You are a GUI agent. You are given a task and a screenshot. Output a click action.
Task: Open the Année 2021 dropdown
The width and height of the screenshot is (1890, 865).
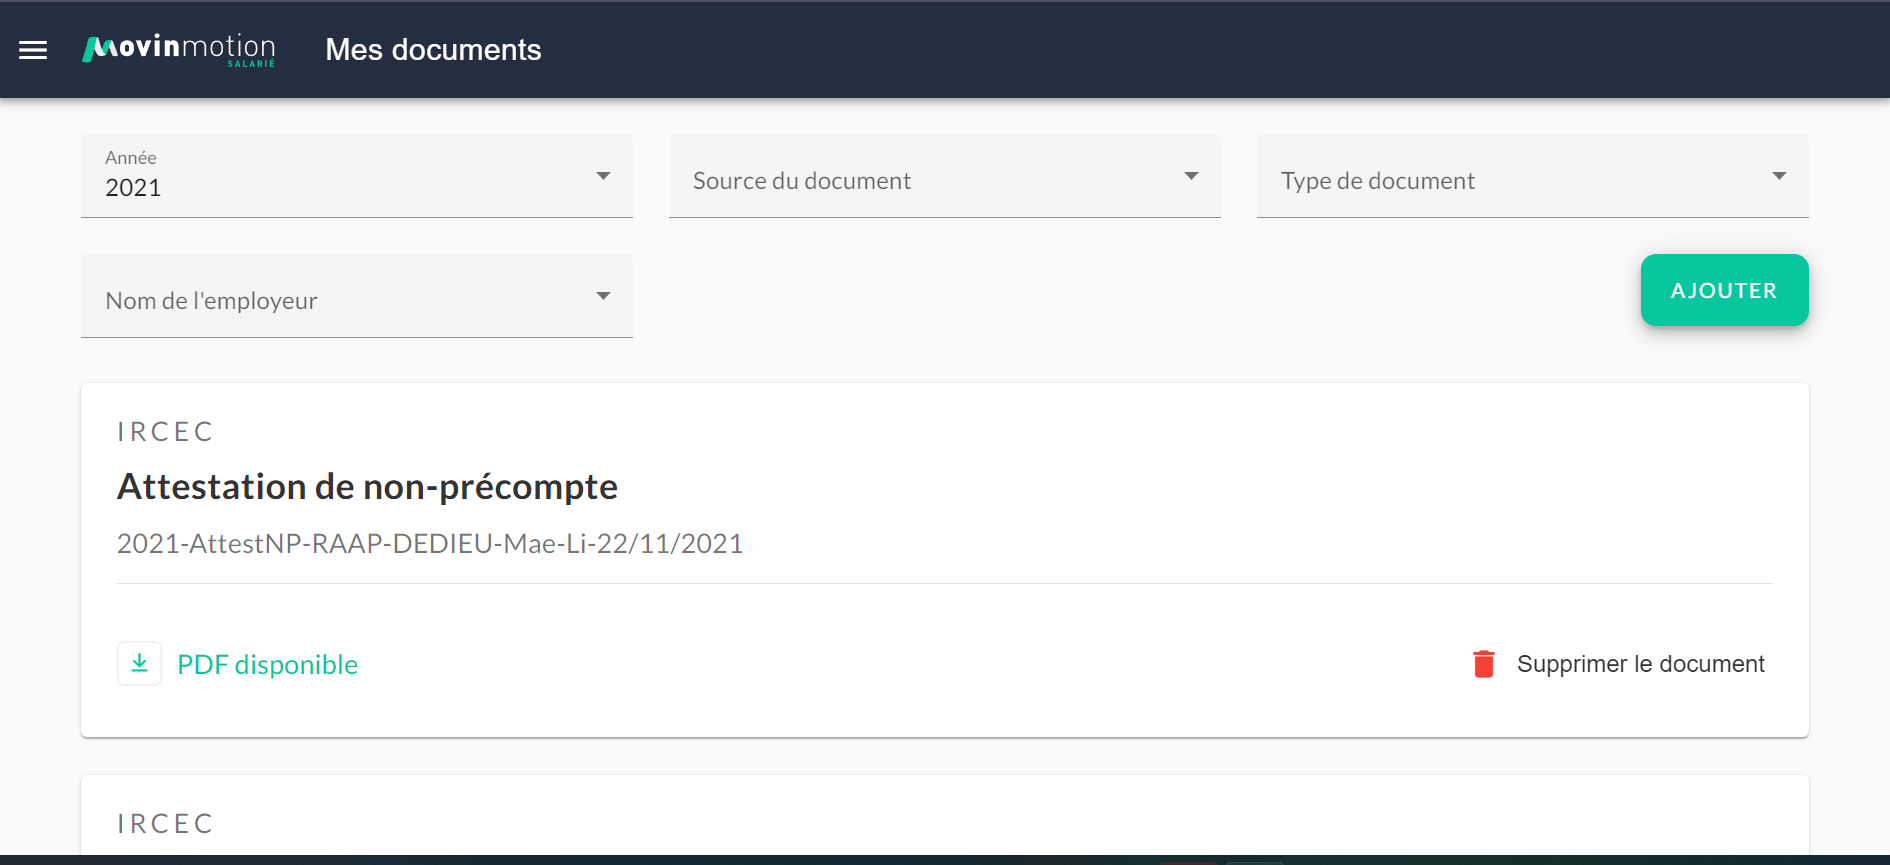(357, 176)
